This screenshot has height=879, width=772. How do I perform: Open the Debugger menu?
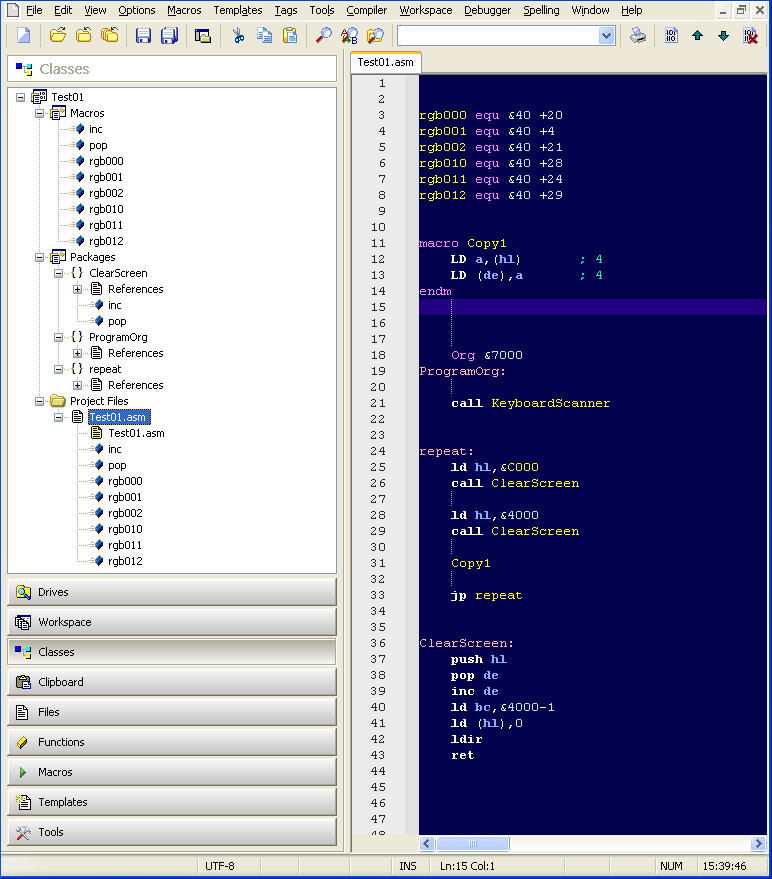point(487,10)
